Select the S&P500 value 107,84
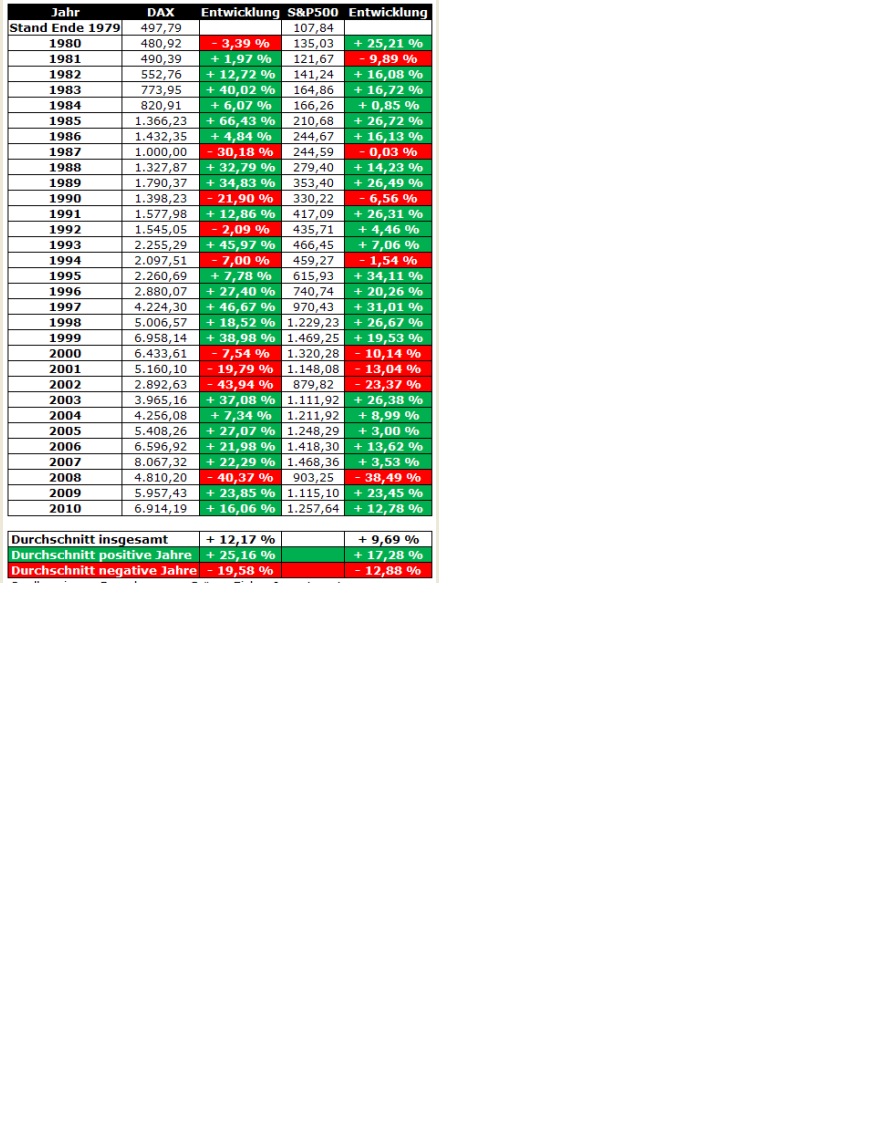The image size is (890, 1126). tap(313, 27)
